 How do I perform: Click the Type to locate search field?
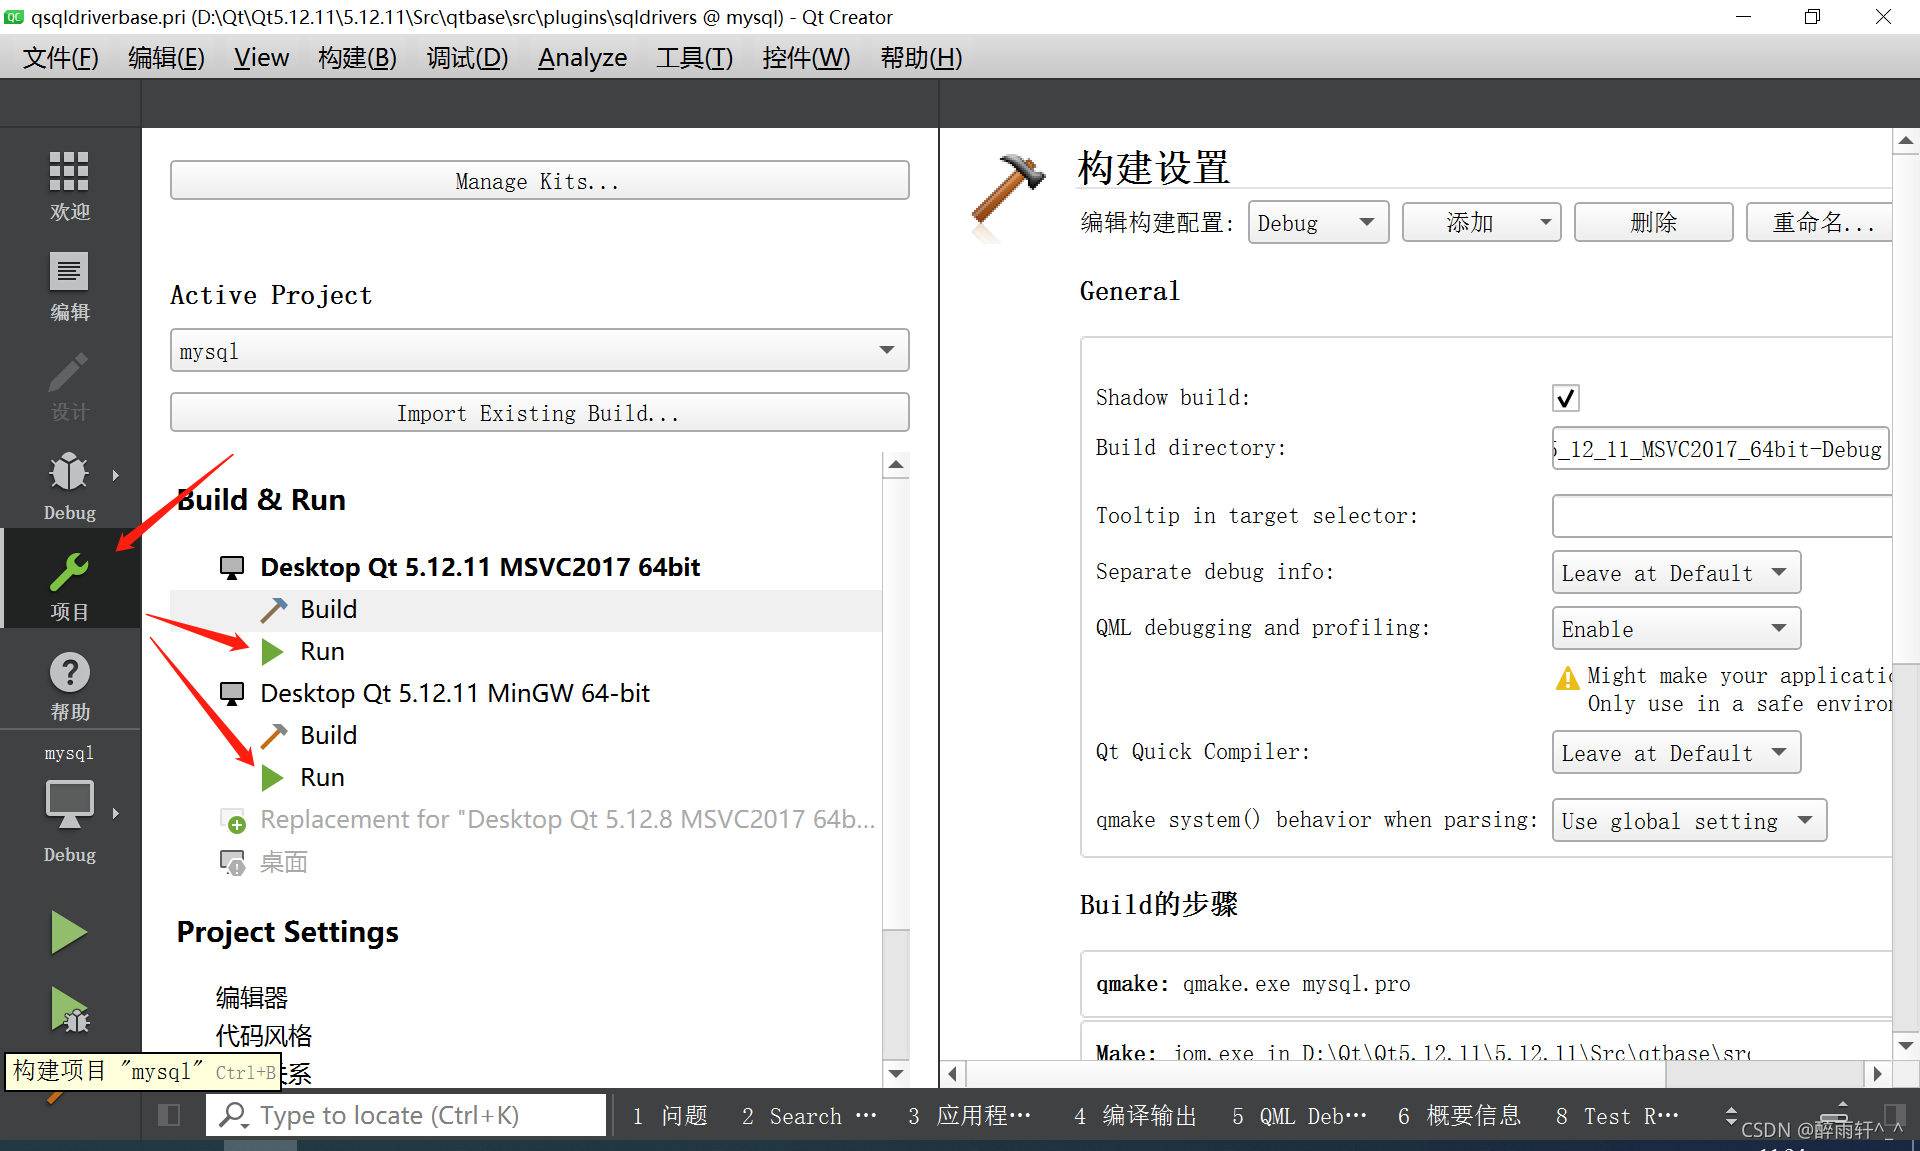[x=407, y=1115]
